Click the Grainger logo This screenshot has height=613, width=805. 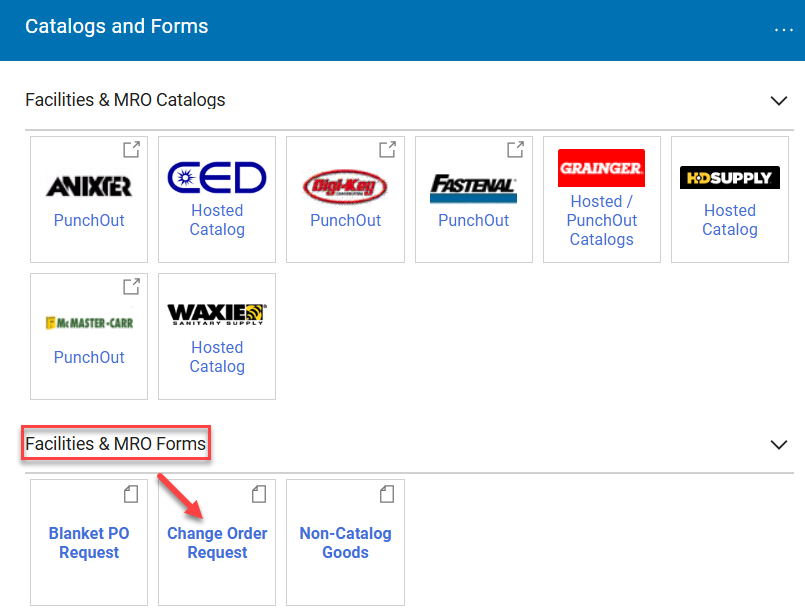tap(601, 168)
